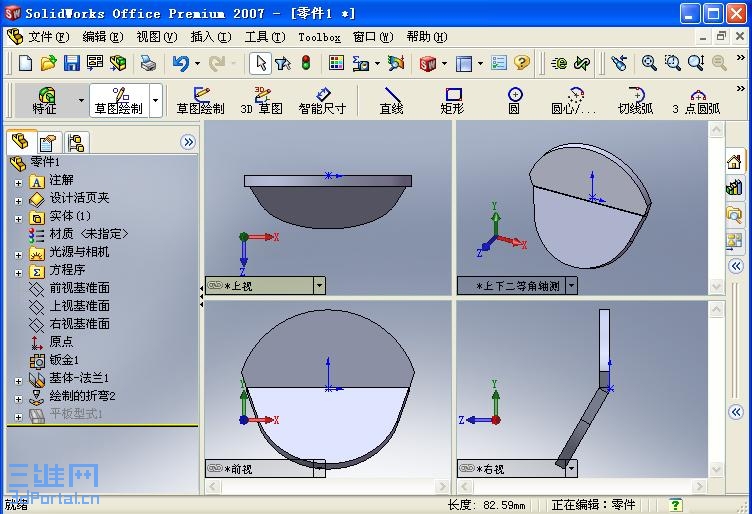Save the part with floppy icon
The height and width of the screenshot is (514, 752).
pyautogui.click(x=71, y=63)
